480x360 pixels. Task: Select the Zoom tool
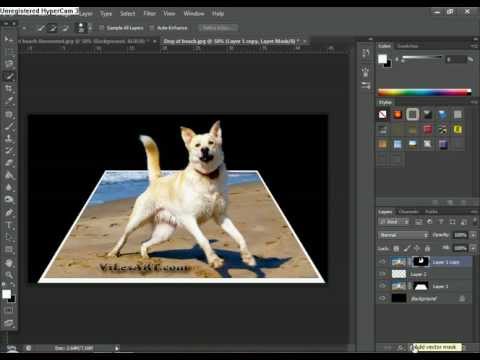click(x=9, y=275)
